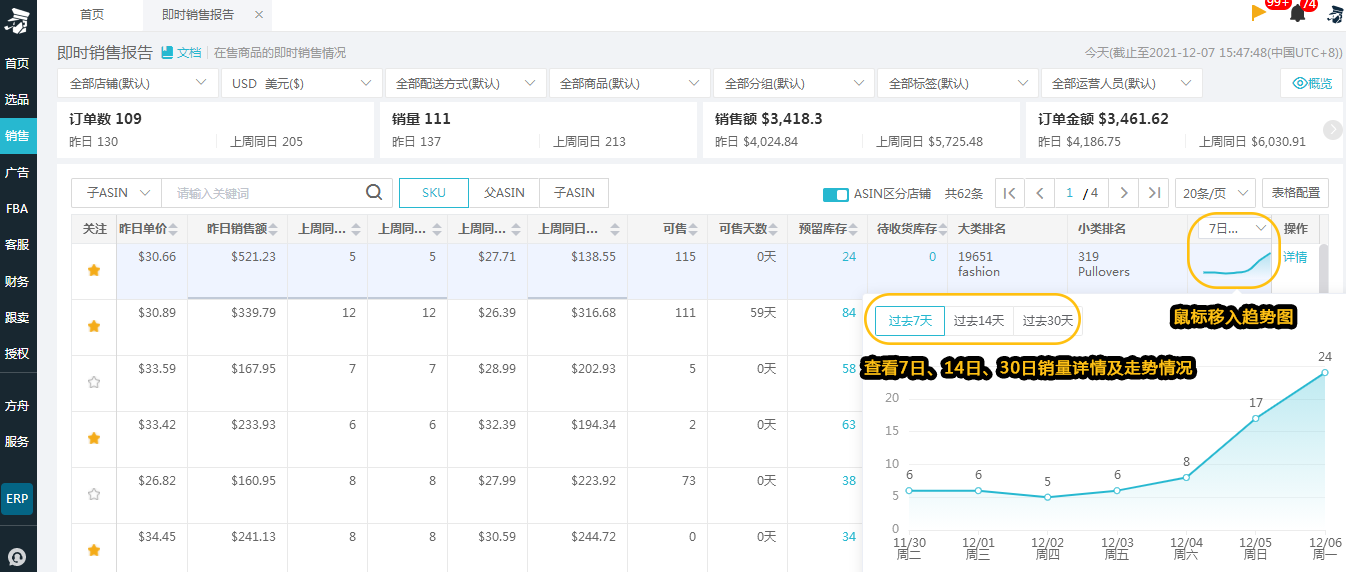Open 客服 in the sidebar

point(17,244)
